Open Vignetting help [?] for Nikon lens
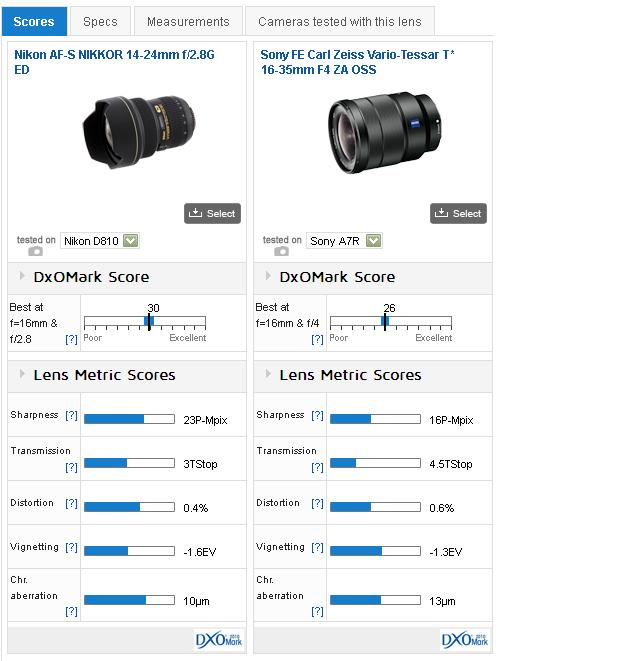 [x=71, y=547]
